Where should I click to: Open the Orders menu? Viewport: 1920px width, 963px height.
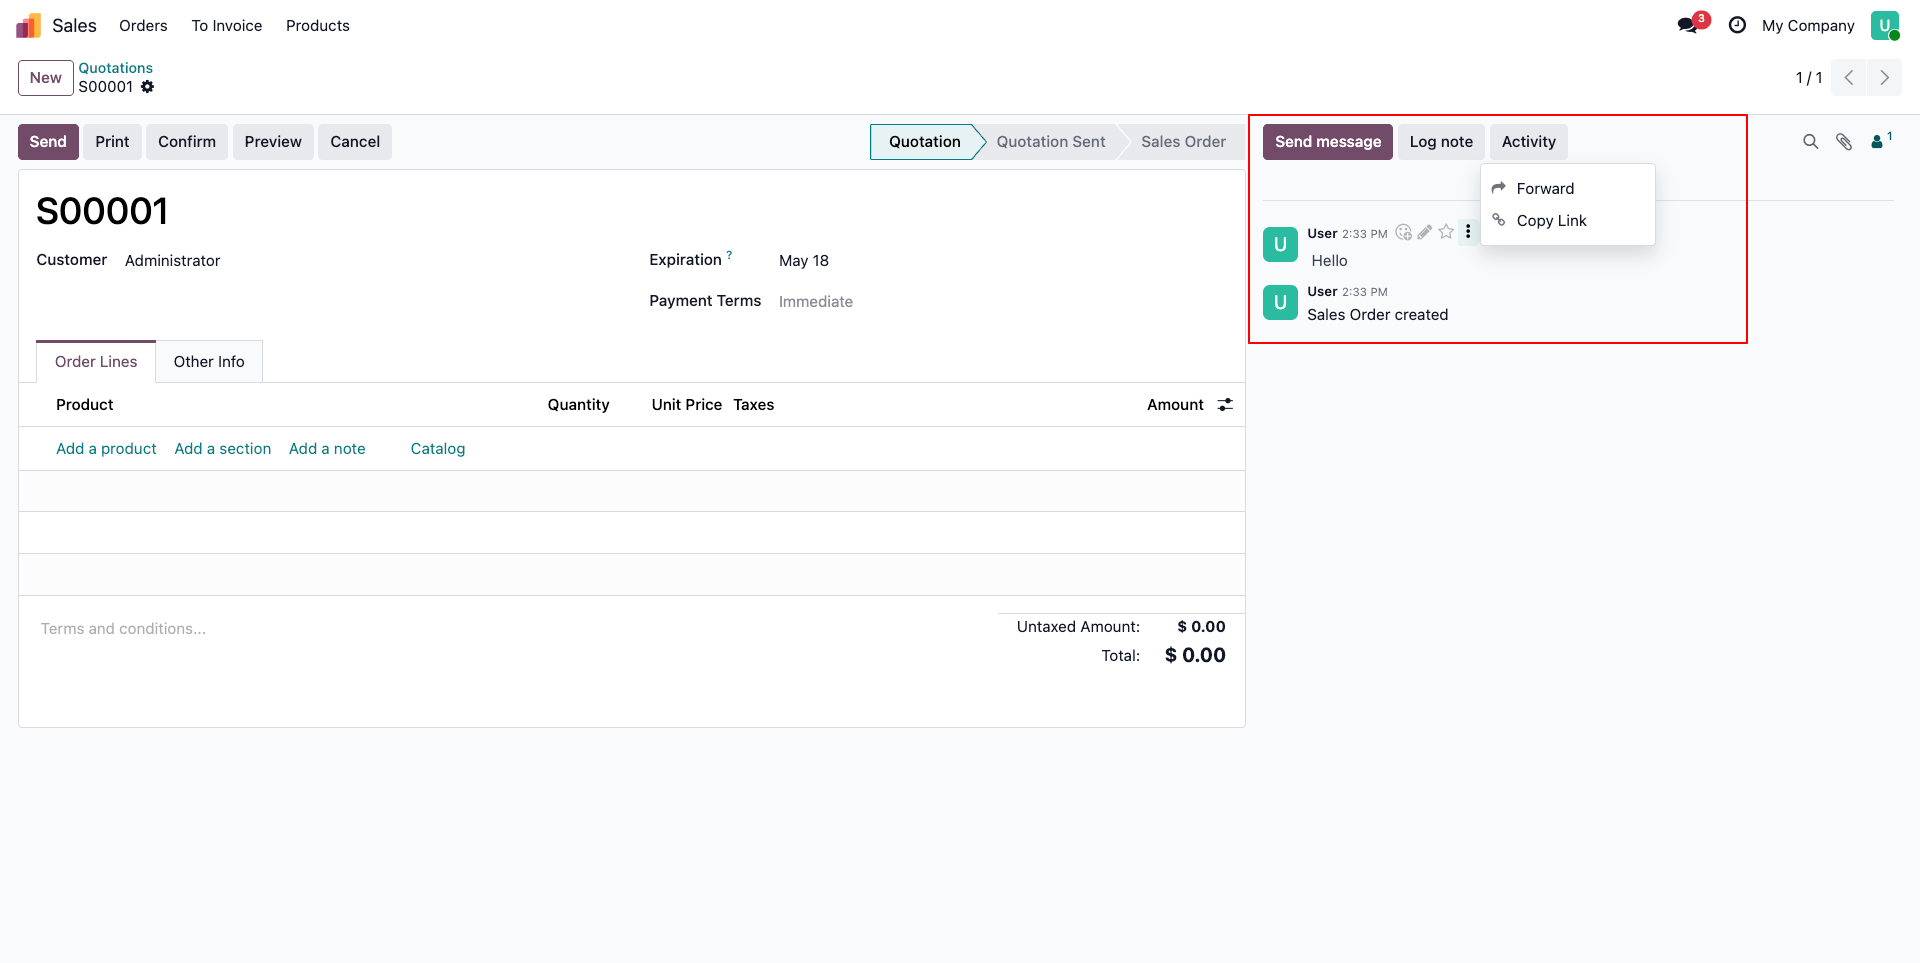tap(143, 26)
